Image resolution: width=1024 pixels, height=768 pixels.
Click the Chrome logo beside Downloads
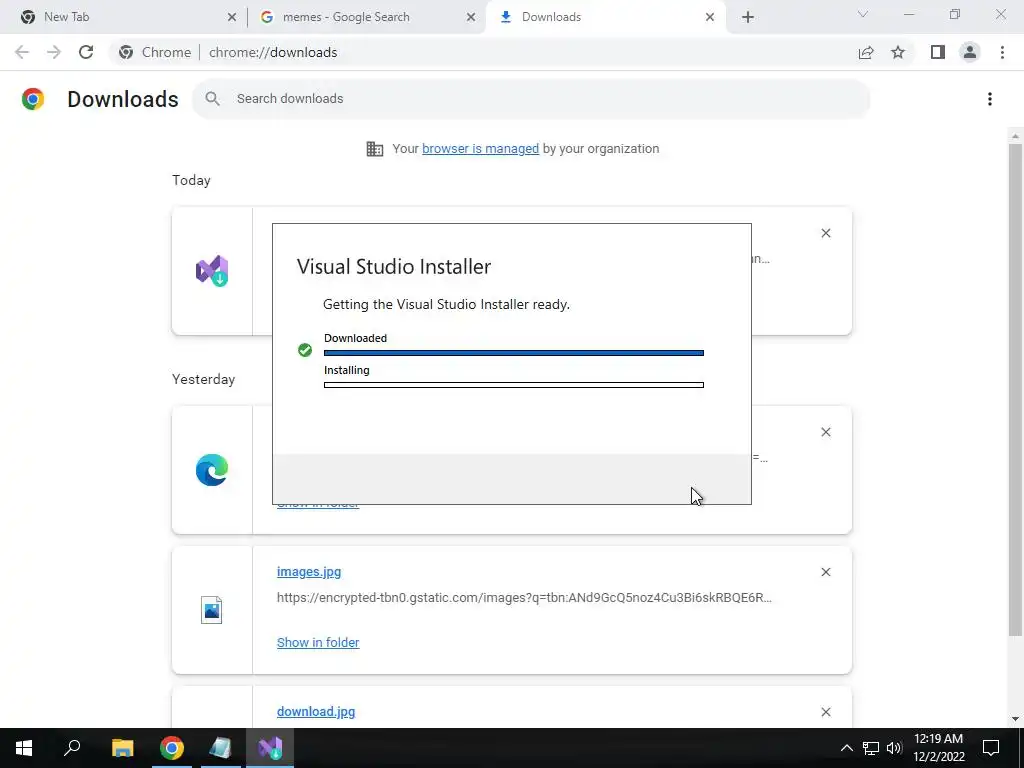click(x=33, y=99)
